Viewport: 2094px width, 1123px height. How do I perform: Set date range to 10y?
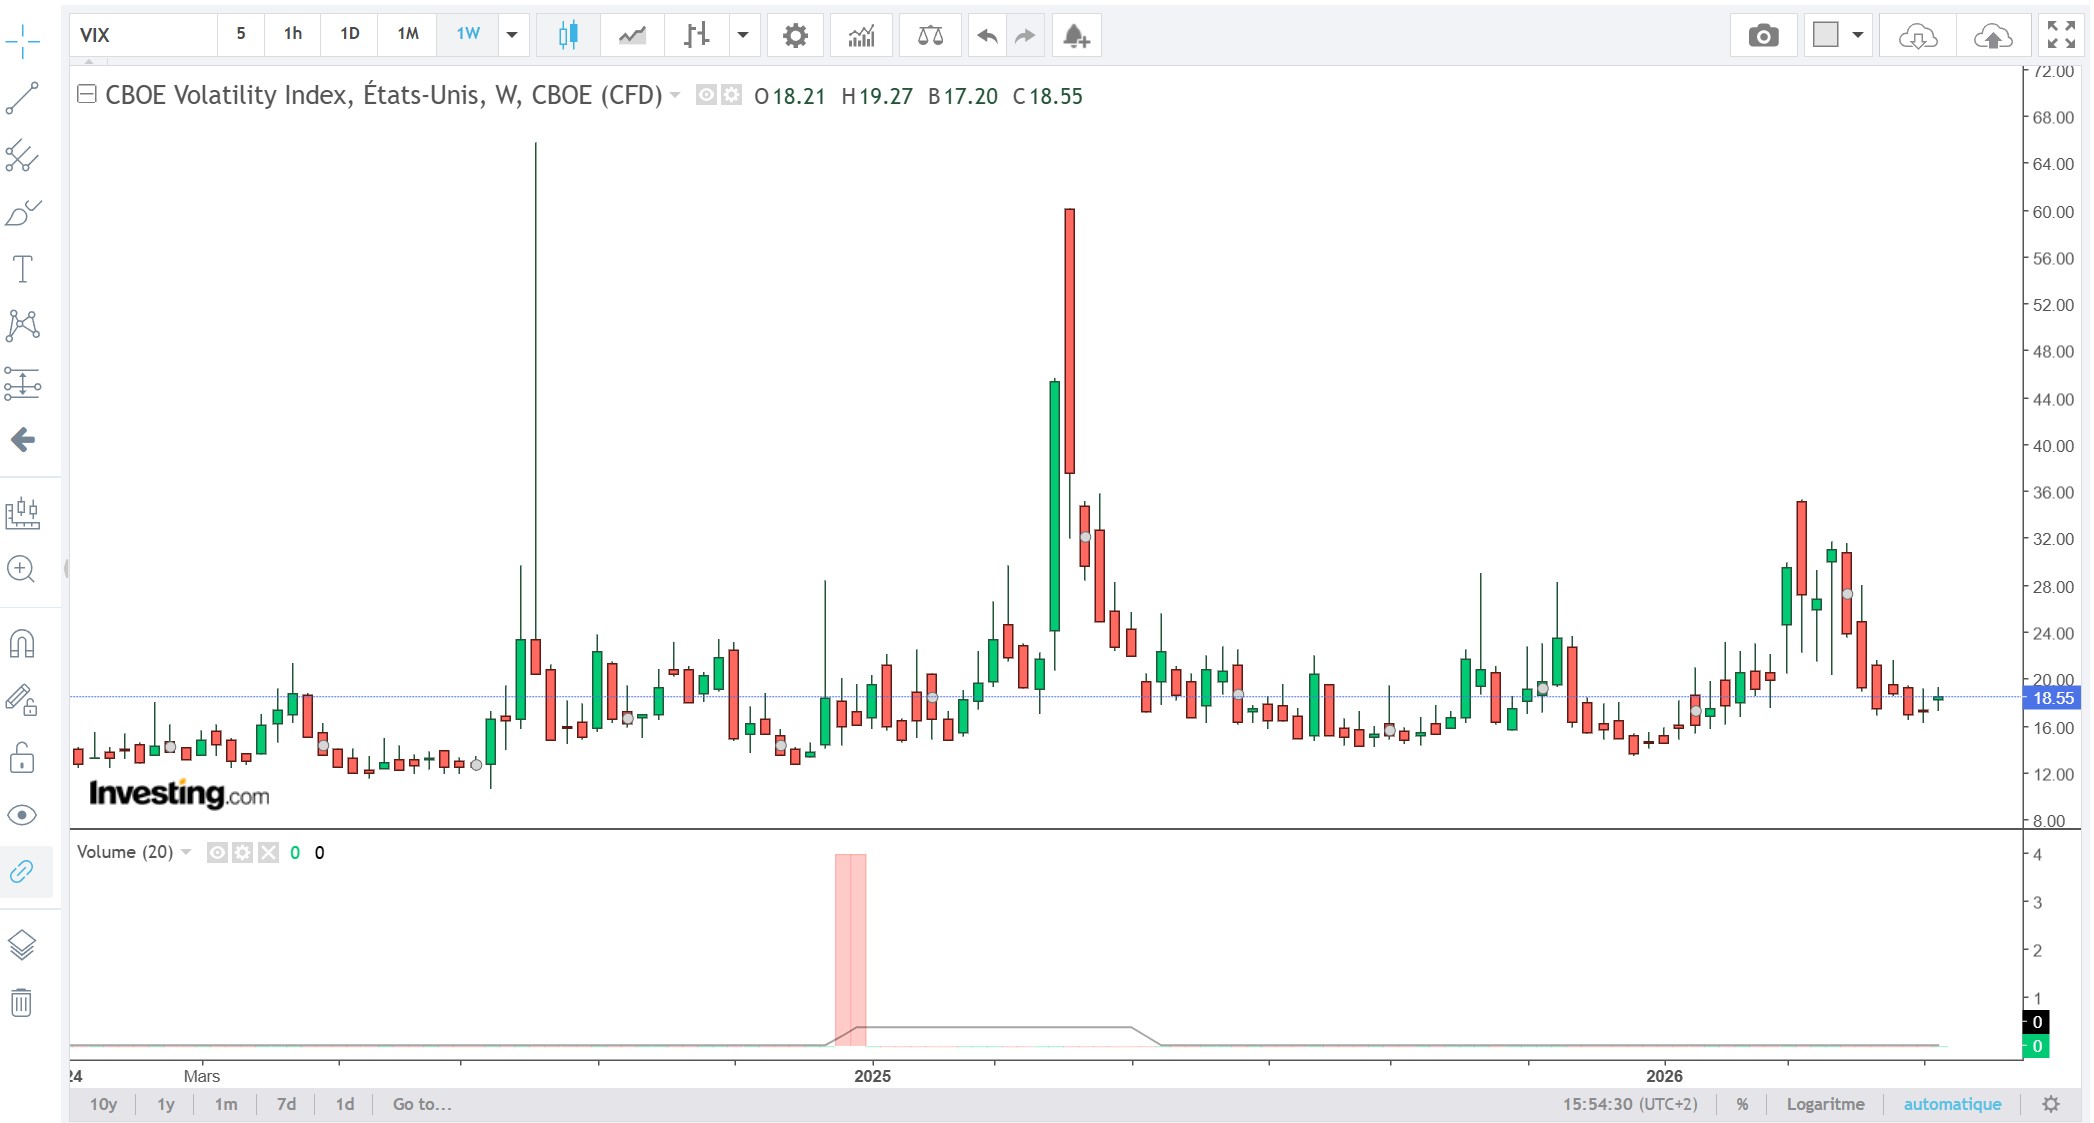(x=103, y=1104)
